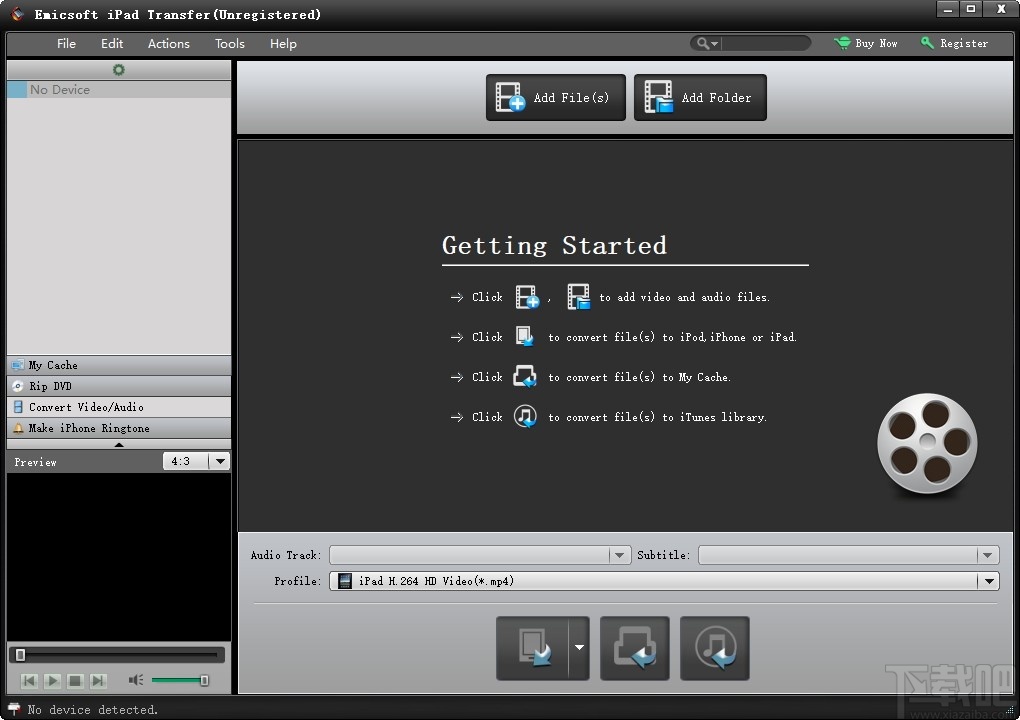Click My Cache icon in Getting Started
Viewport: 1020px width, 720px height.
tap(525, 377)
